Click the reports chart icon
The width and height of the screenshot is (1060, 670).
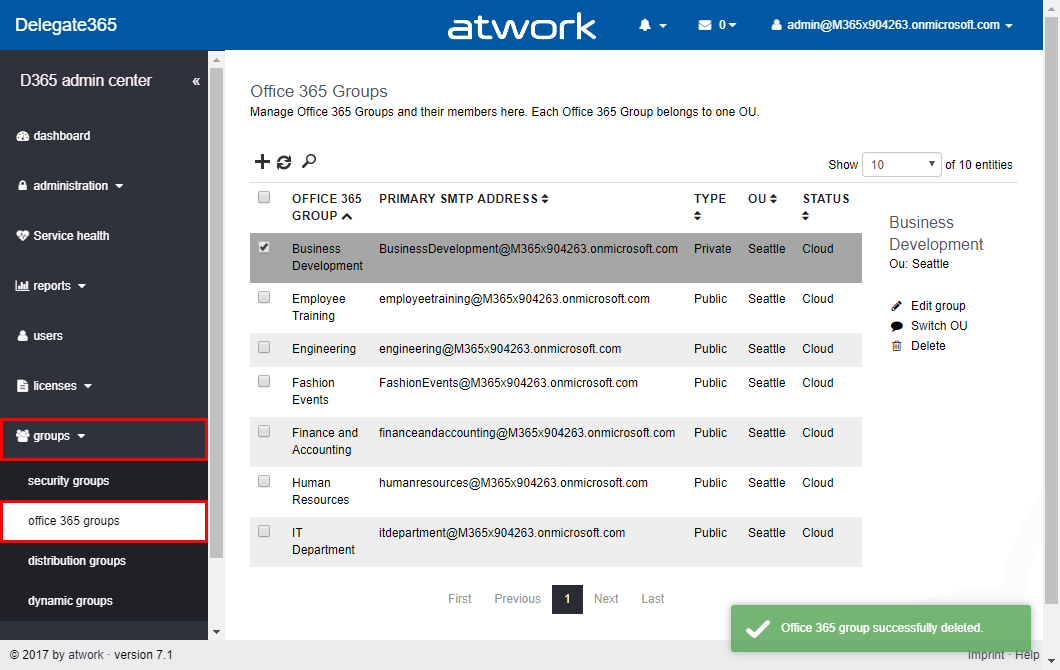(22, 286)
